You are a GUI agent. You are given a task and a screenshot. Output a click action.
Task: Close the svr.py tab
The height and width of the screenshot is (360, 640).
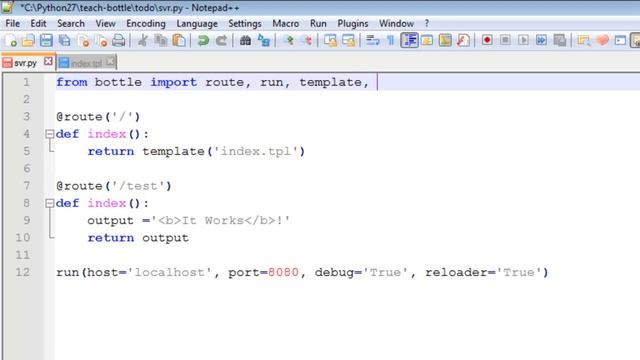click(48, 61)
